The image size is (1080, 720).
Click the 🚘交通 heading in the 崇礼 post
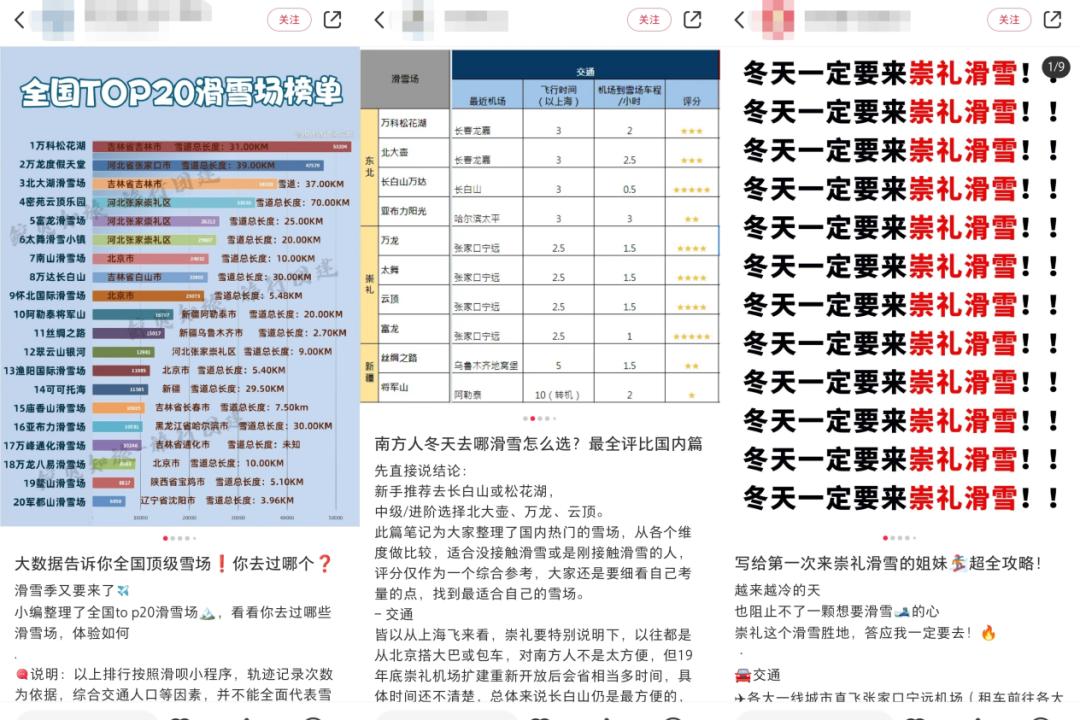758,675
